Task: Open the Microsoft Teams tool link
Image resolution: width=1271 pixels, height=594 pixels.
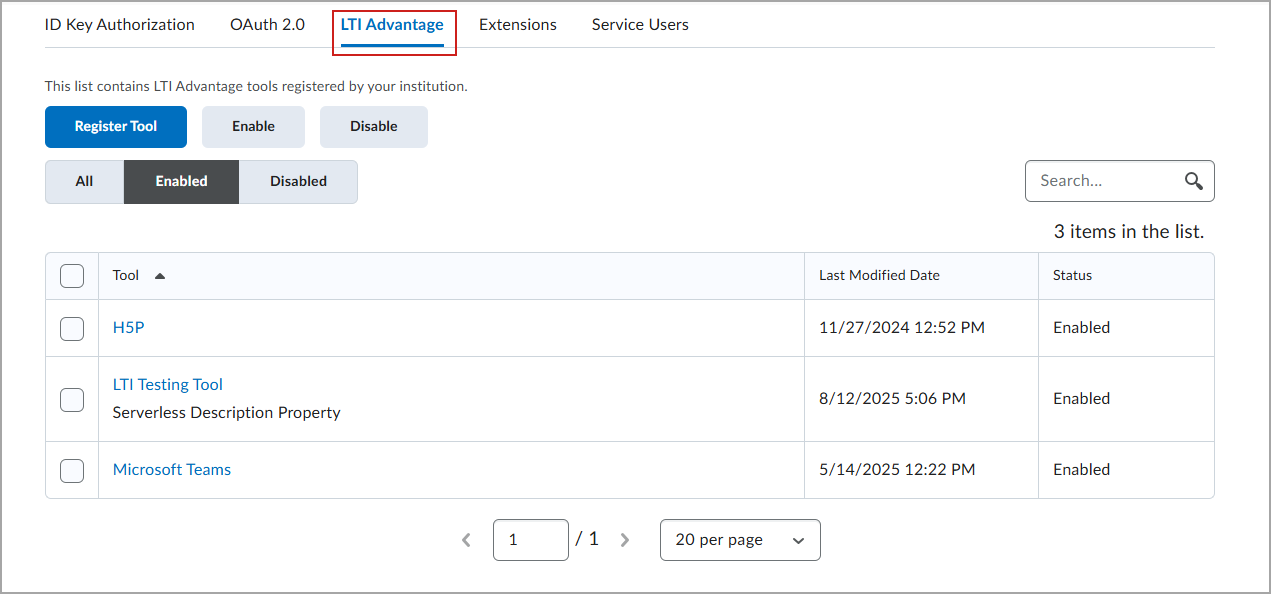Action: pyautogui.click(x=172, y=470)
